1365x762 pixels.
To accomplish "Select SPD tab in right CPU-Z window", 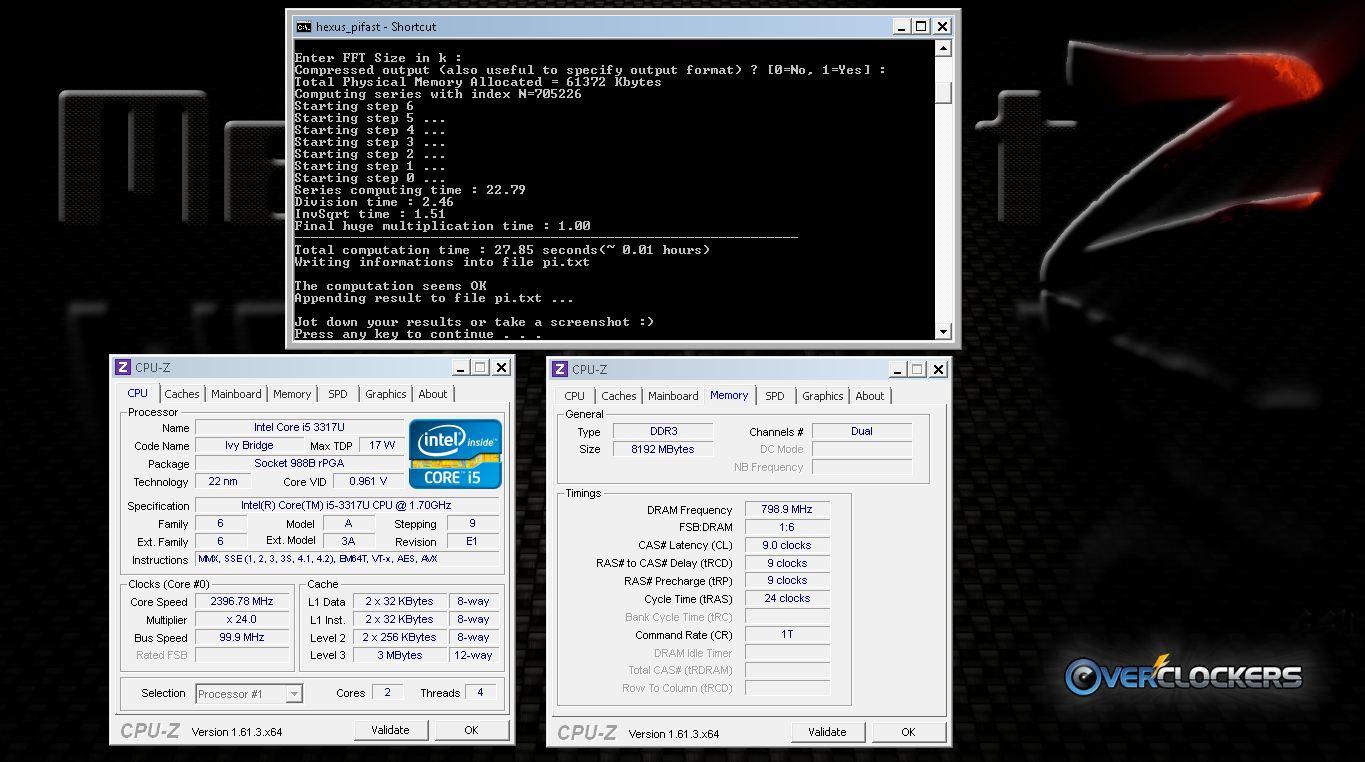I will coord(775,396).
